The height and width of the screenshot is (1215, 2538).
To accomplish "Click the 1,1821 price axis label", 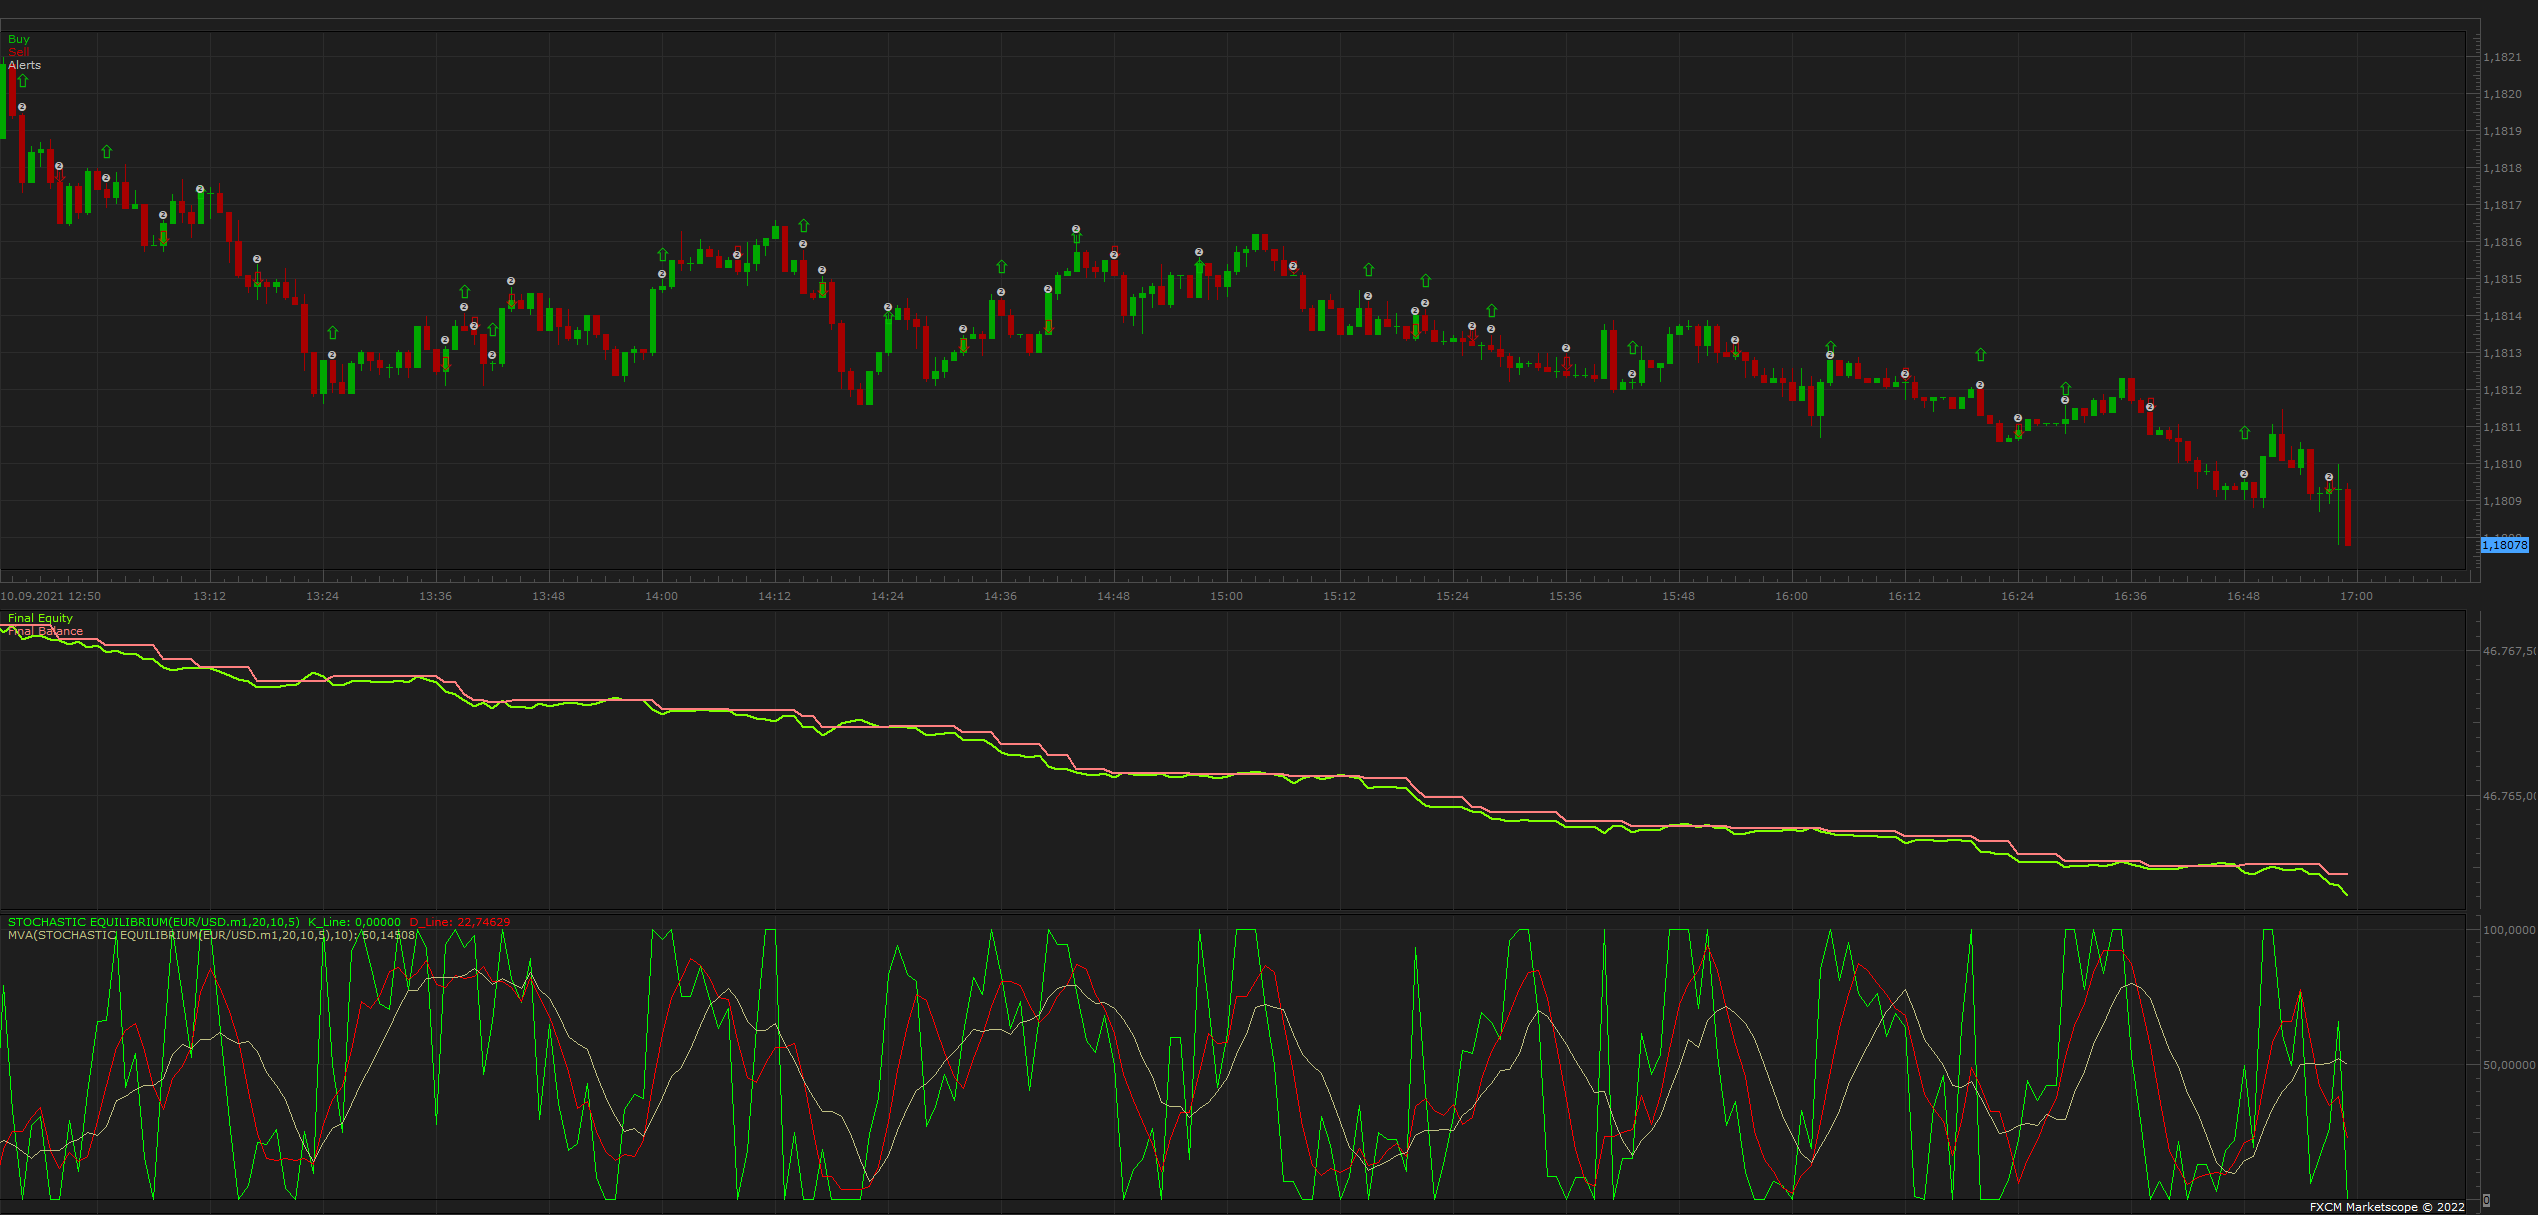I will coord(2503,57).
